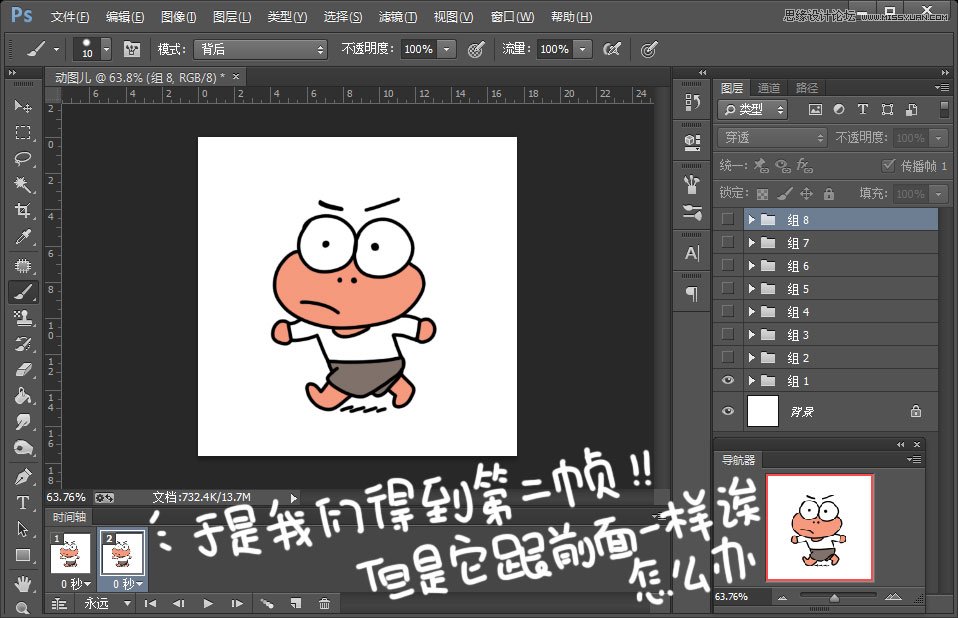Open the Character panel icon

692,253
